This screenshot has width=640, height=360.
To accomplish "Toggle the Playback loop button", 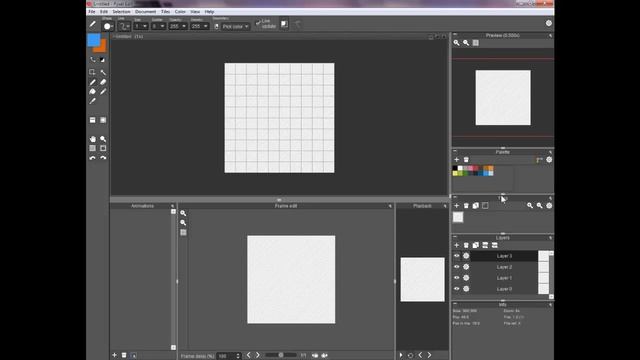I will click(x=411, y=356).
